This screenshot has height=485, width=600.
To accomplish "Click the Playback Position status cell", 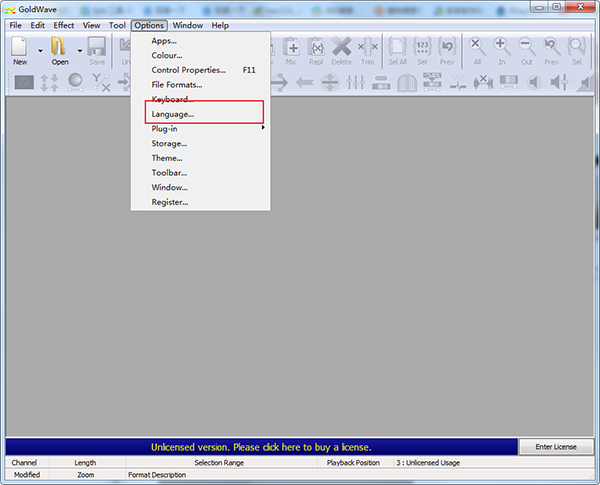I will point(353,462).
